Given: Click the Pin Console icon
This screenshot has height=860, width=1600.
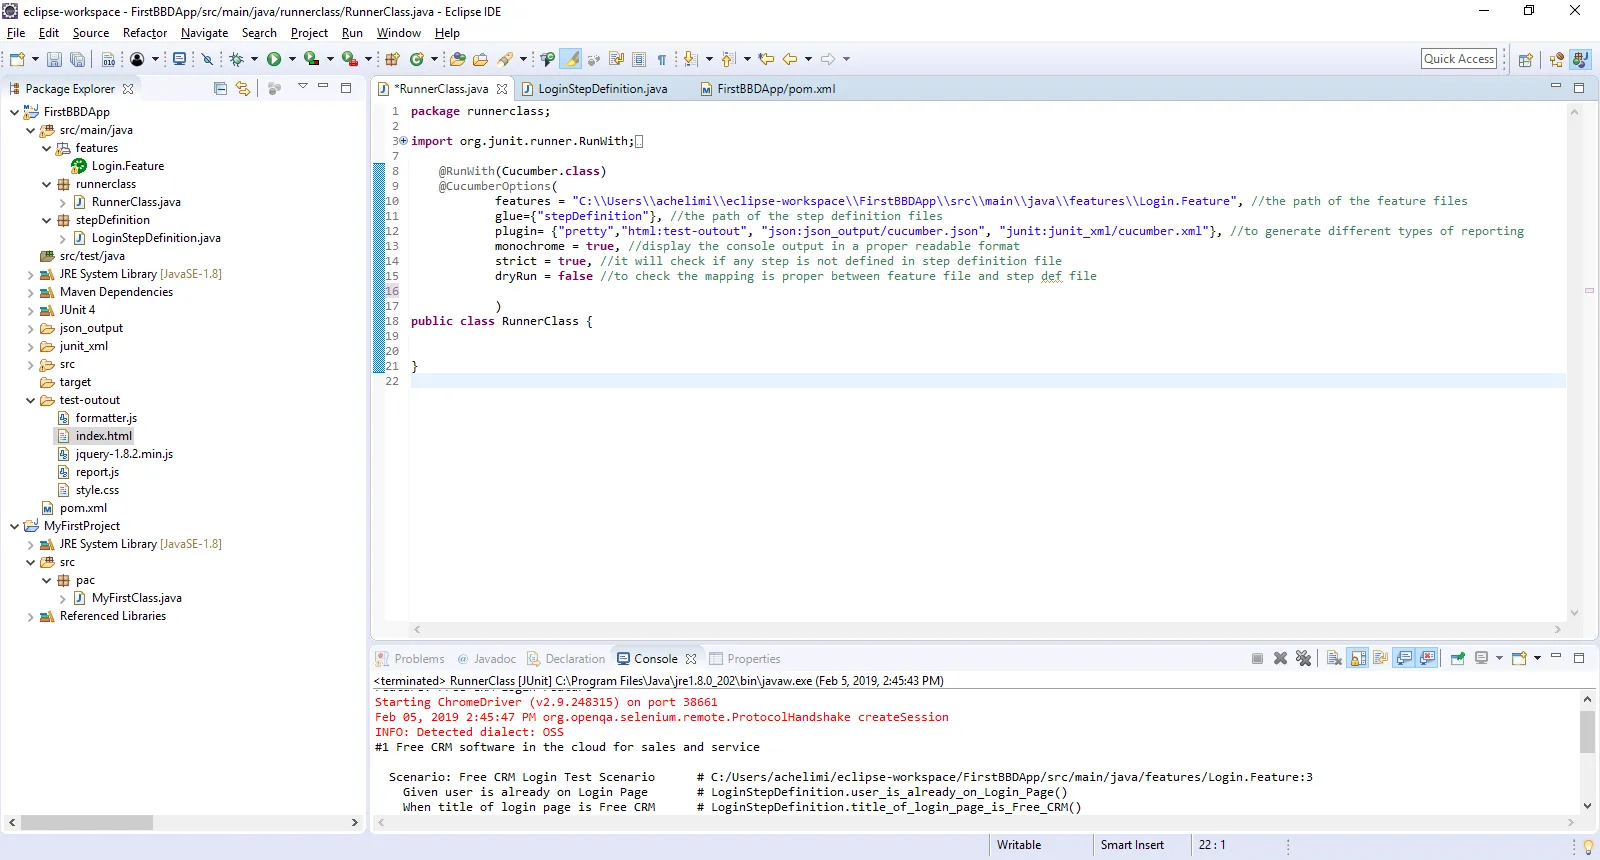Looking at the screenshot, I should [1458, 658].
